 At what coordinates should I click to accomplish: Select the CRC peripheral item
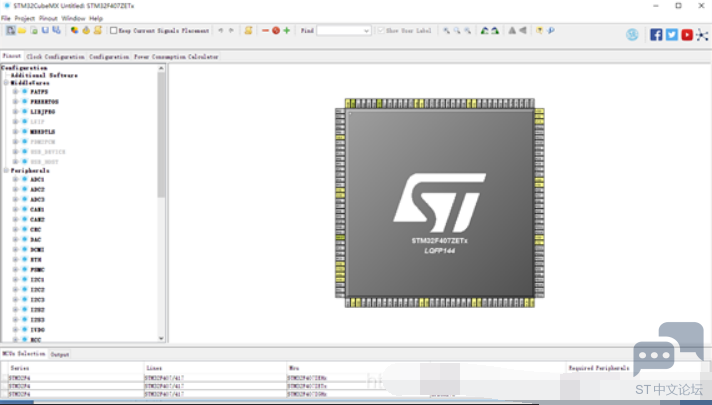click(x=36, y=230)
